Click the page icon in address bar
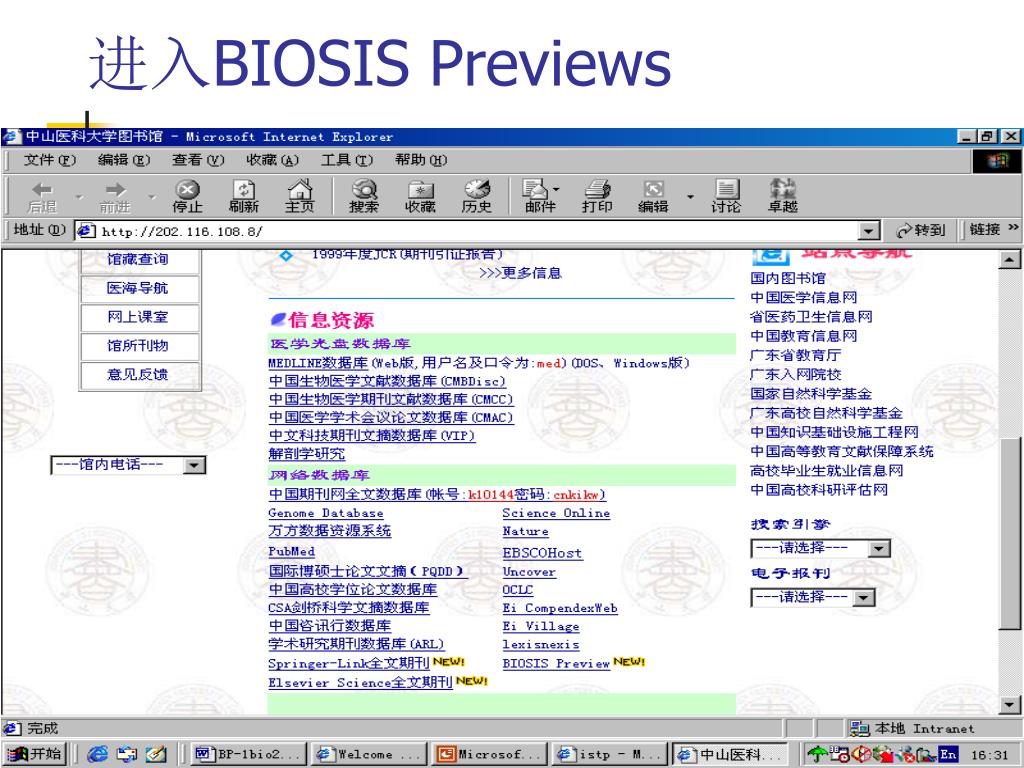 tap(86, 231)
